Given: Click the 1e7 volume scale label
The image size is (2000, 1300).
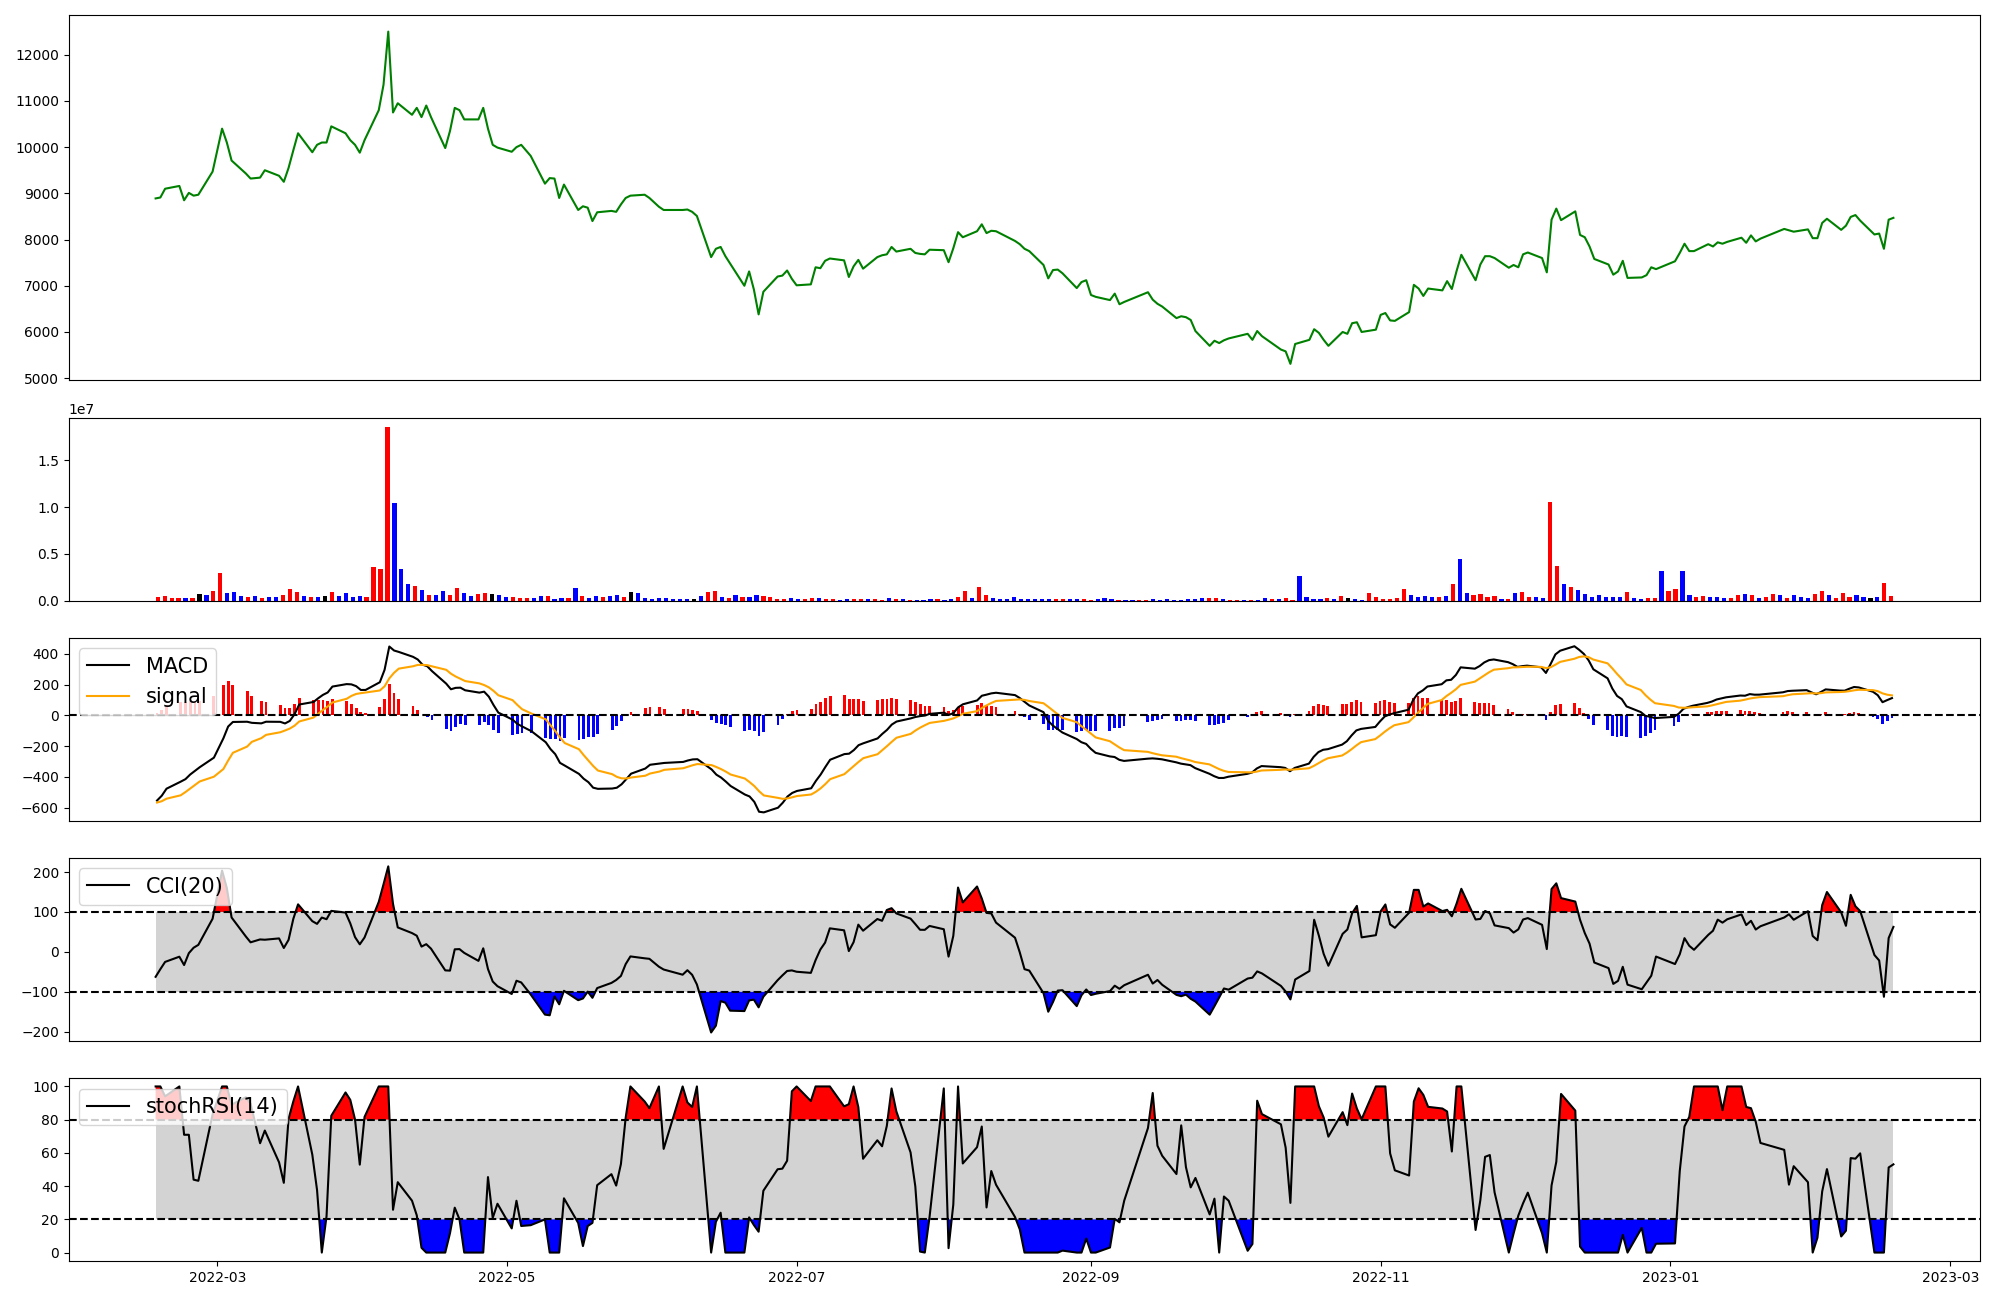Looking at the screenshot, I should click(x=81, y=409).
